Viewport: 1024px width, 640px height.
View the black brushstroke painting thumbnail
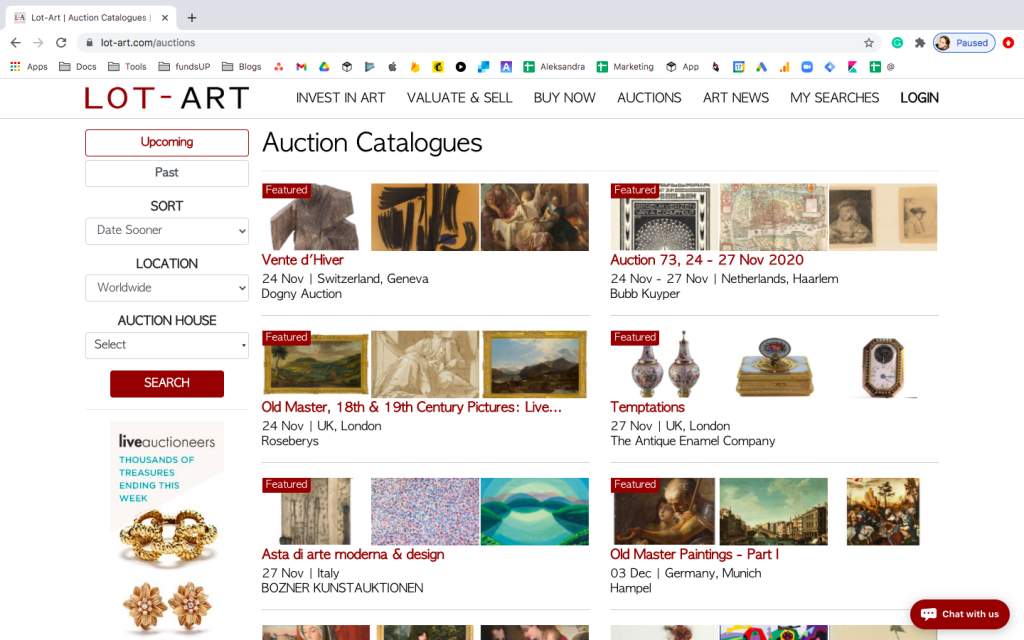point(424,217)
